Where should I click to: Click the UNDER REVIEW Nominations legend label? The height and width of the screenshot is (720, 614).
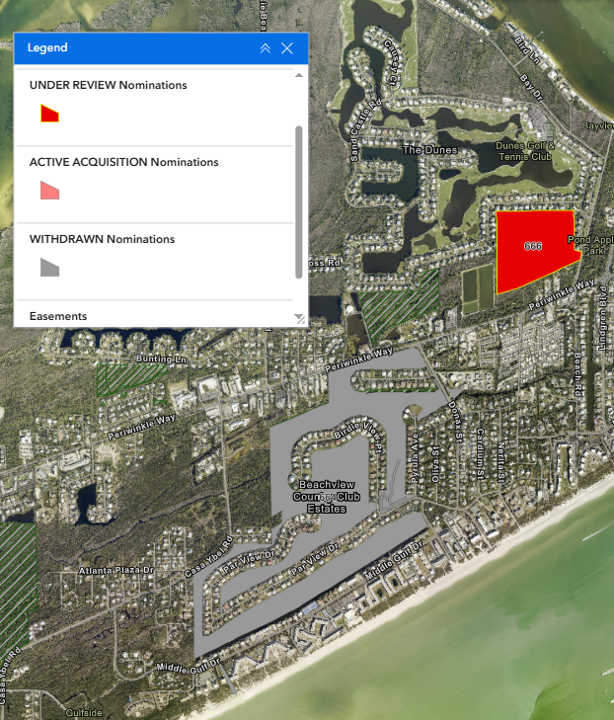[108, 85]
